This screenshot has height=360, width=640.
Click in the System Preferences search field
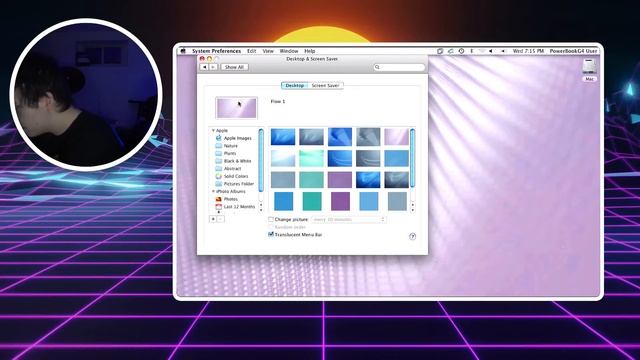(x=399, y=67)
